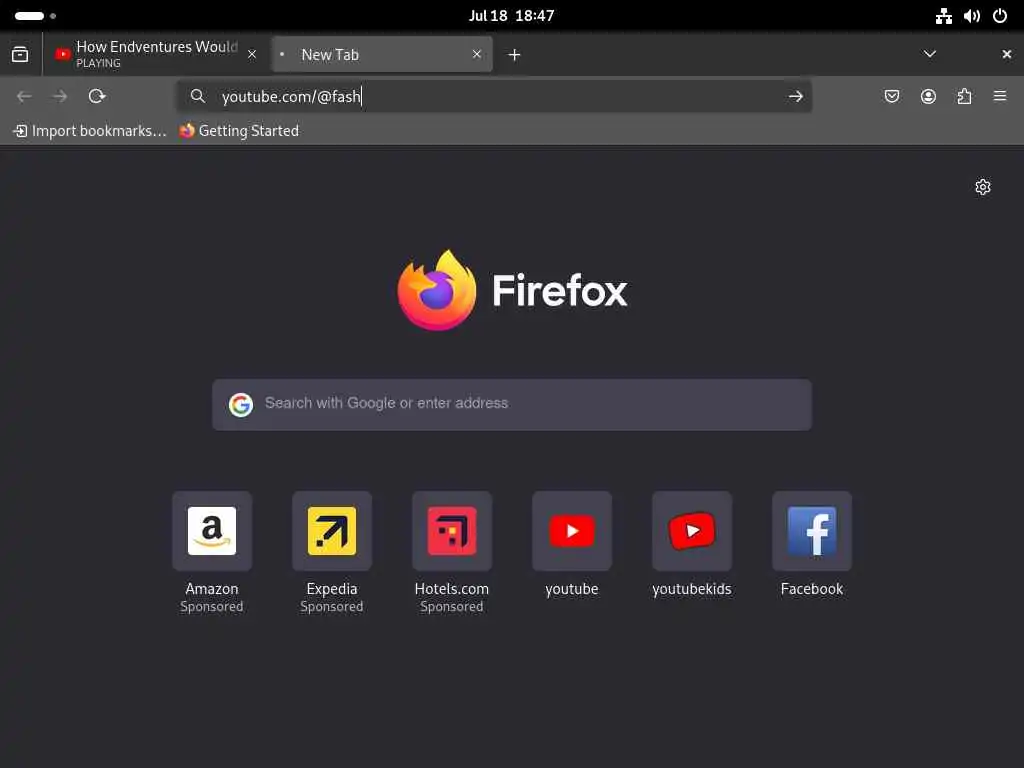Click the back navigation arrow

click(x=24, y=97)
